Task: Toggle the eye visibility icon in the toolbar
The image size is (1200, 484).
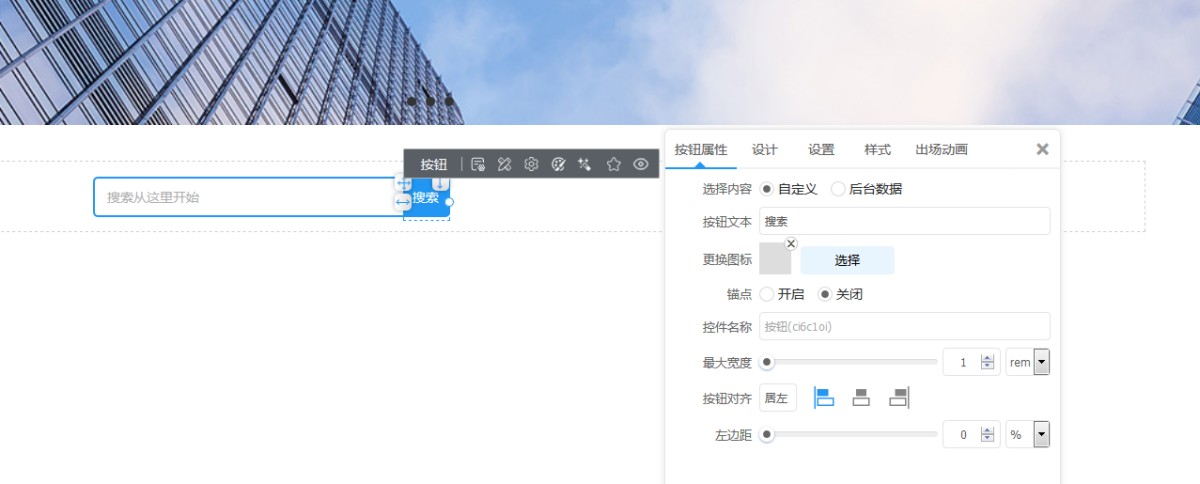Action: click(641, 164)
